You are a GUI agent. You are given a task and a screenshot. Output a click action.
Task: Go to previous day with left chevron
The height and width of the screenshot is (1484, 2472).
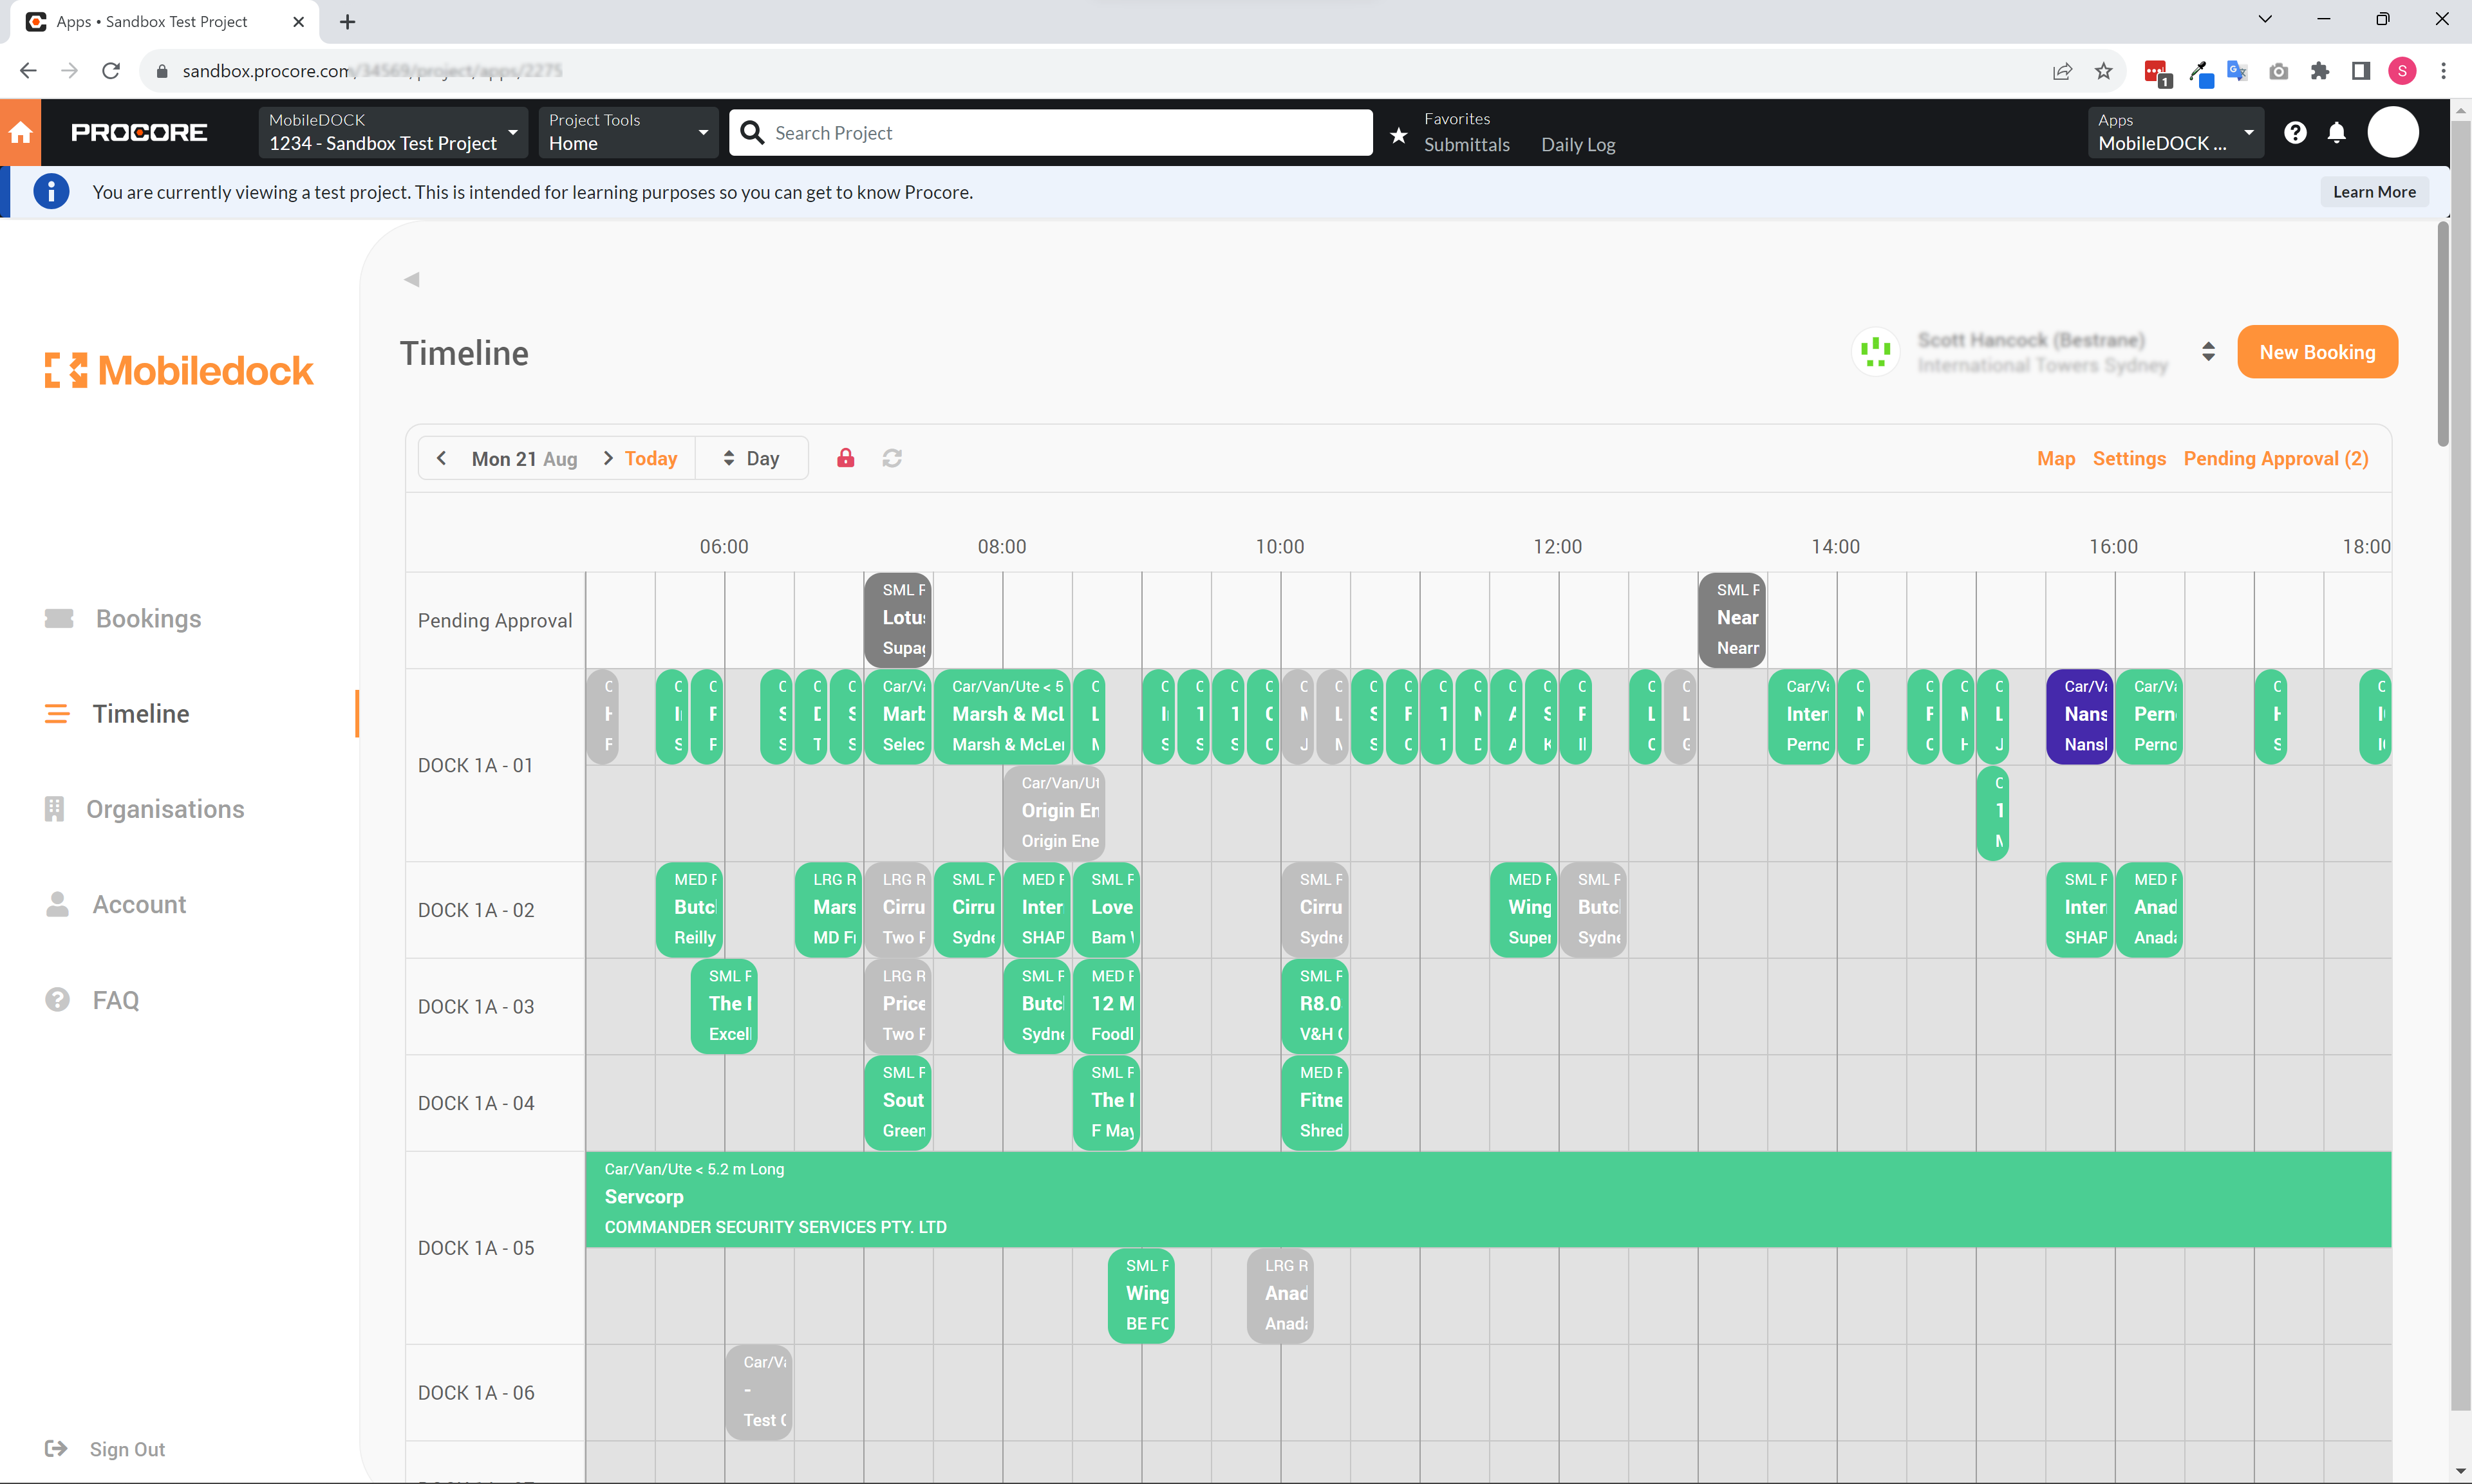(x=441, y=458)
